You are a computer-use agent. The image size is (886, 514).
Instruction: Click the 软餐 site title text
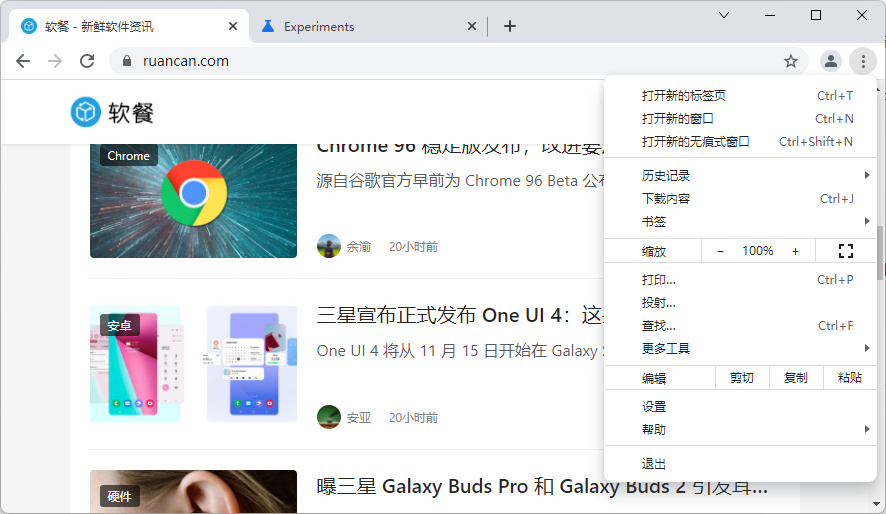point(131,112)
